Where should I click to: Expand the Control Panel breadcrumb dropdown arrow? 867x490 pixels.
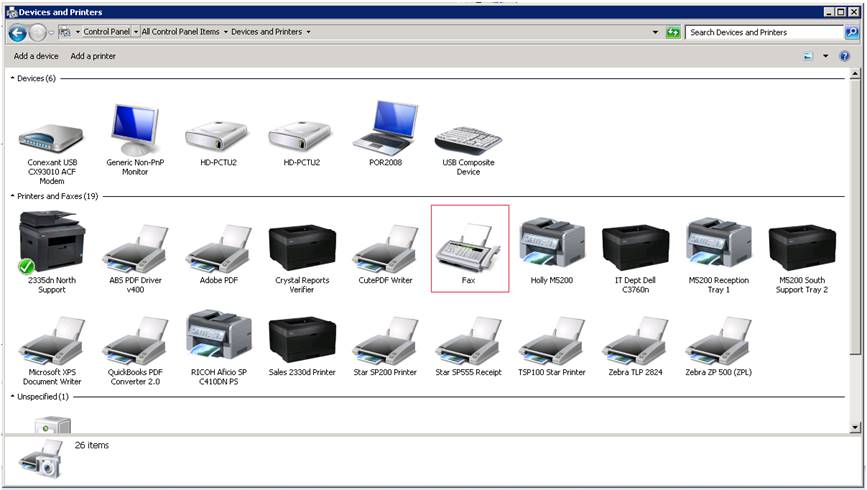tap(136, 32)
